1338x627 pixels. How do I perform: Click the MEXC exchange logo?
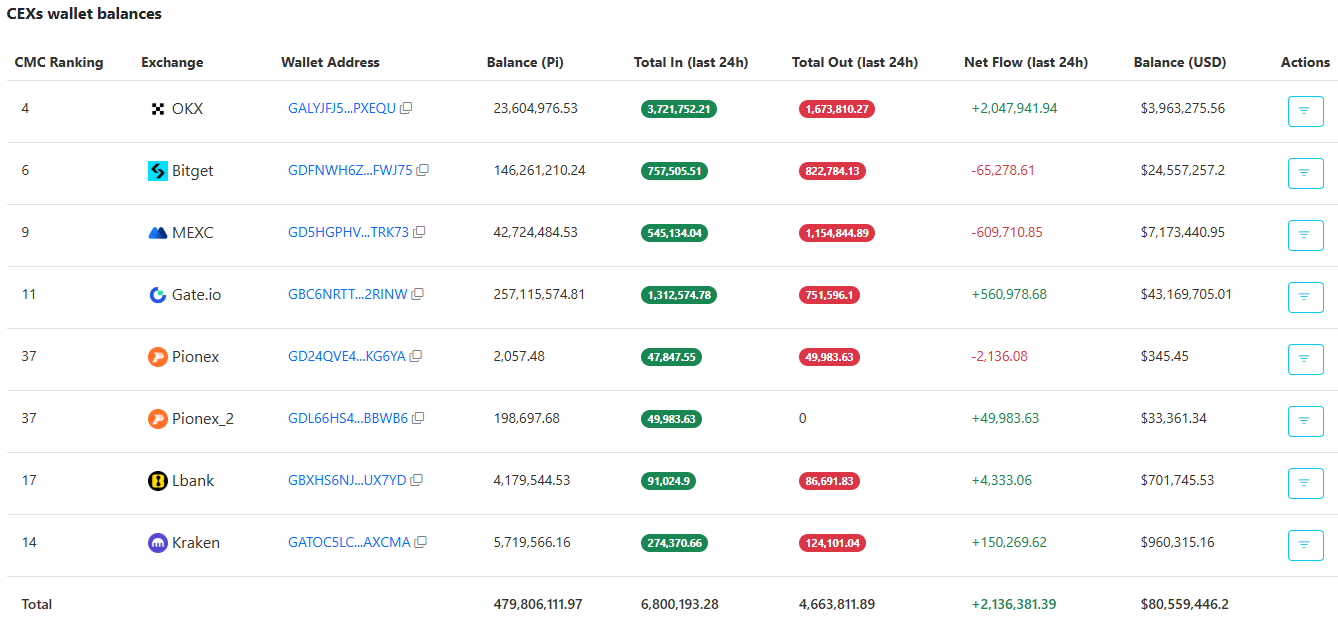[x=156, y=232]
